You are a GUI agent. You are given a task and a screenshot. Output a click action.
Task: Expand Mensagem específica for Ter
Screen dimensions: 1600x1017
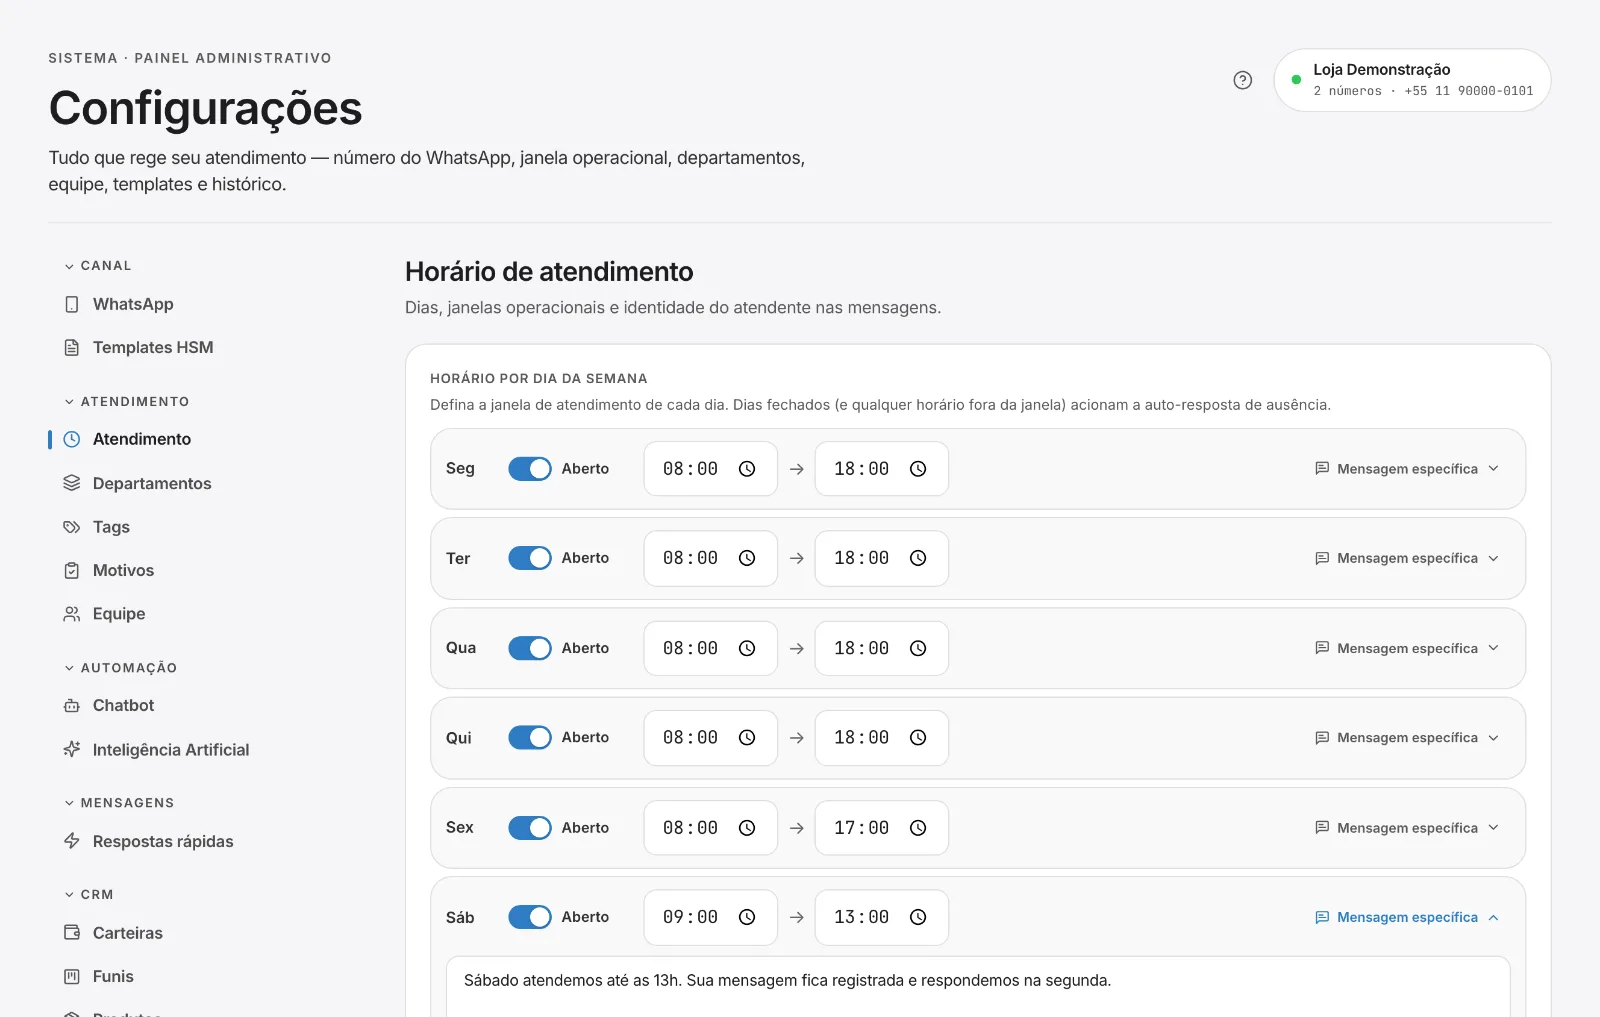coord(1407,558)
